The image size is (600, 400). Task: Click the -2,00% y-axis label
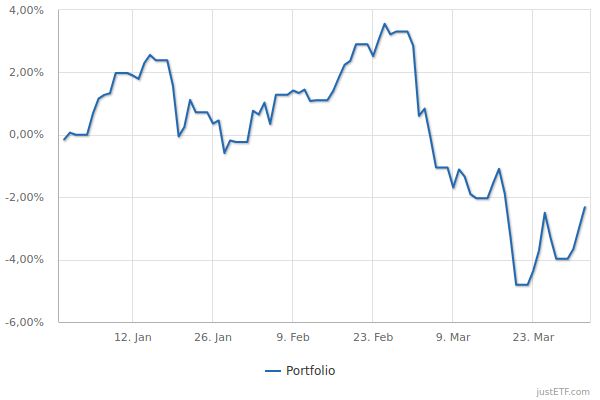(x=26, y=198)
